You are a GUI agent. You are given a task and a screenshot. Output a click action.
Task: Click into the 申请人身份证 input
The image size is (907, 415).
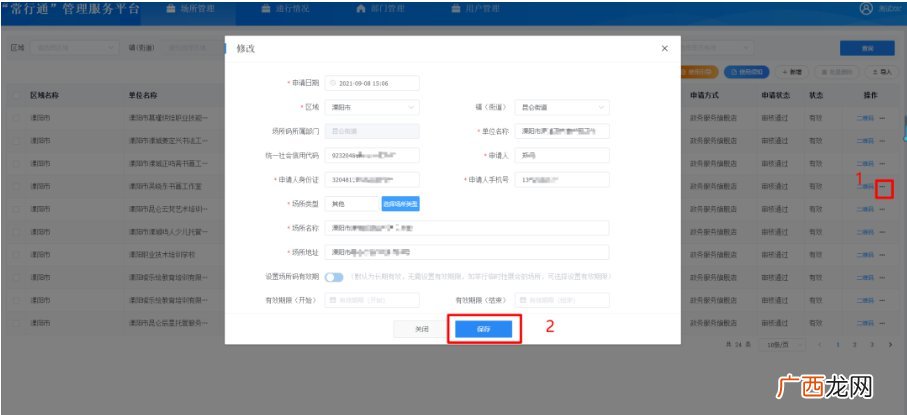click(x=372, y=180)
